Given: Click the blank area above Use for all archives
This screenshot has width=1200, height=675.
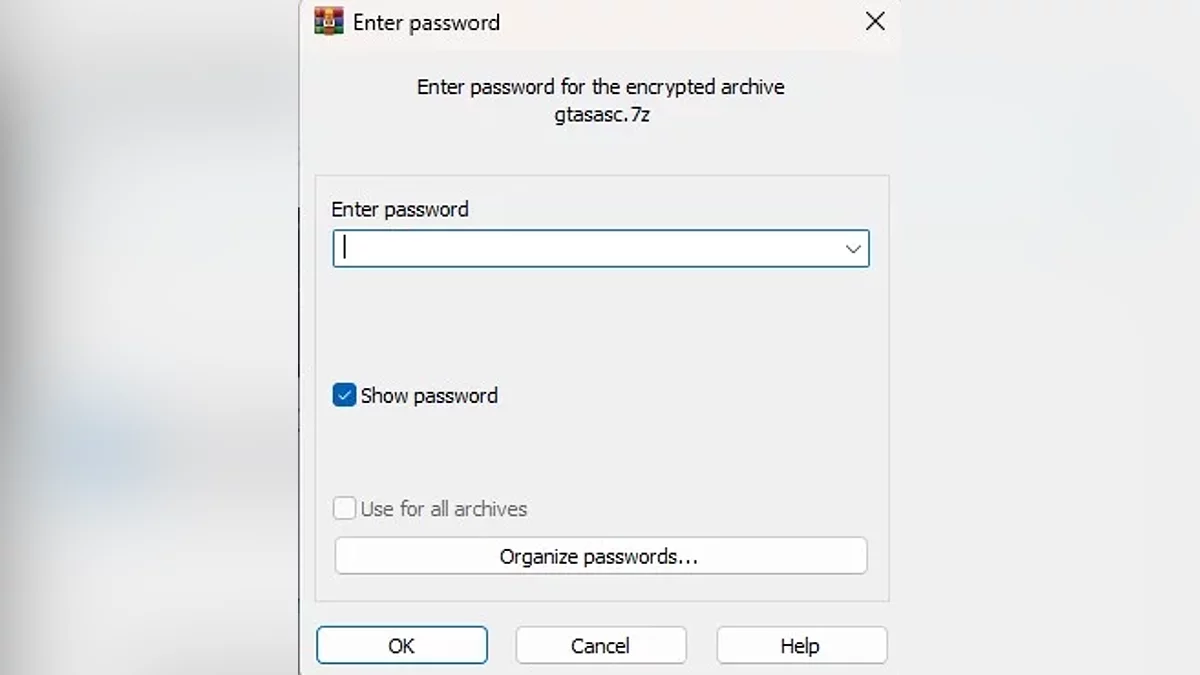Looking at the screenshot, I should pyautogui.click(x=600, y=455).
